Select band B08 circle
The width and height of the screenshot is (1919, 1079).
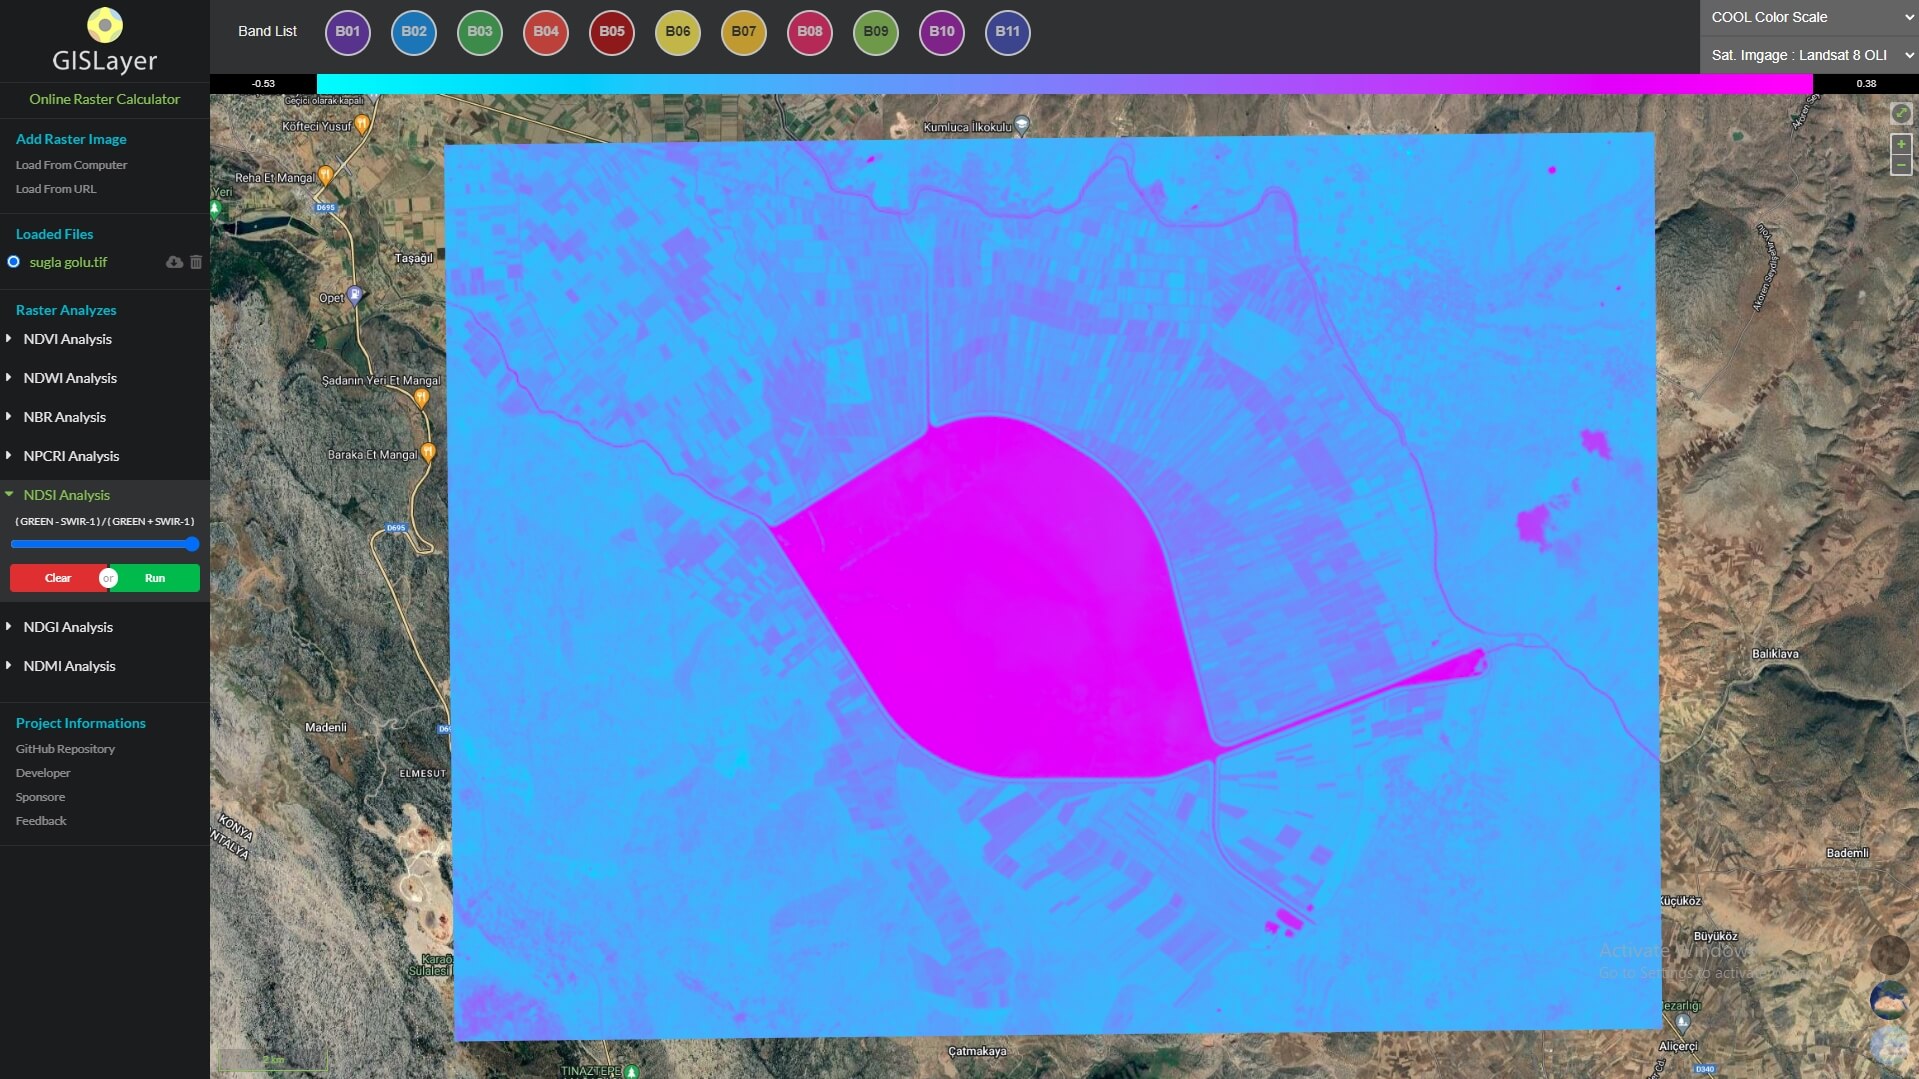[x=810, y=32]
